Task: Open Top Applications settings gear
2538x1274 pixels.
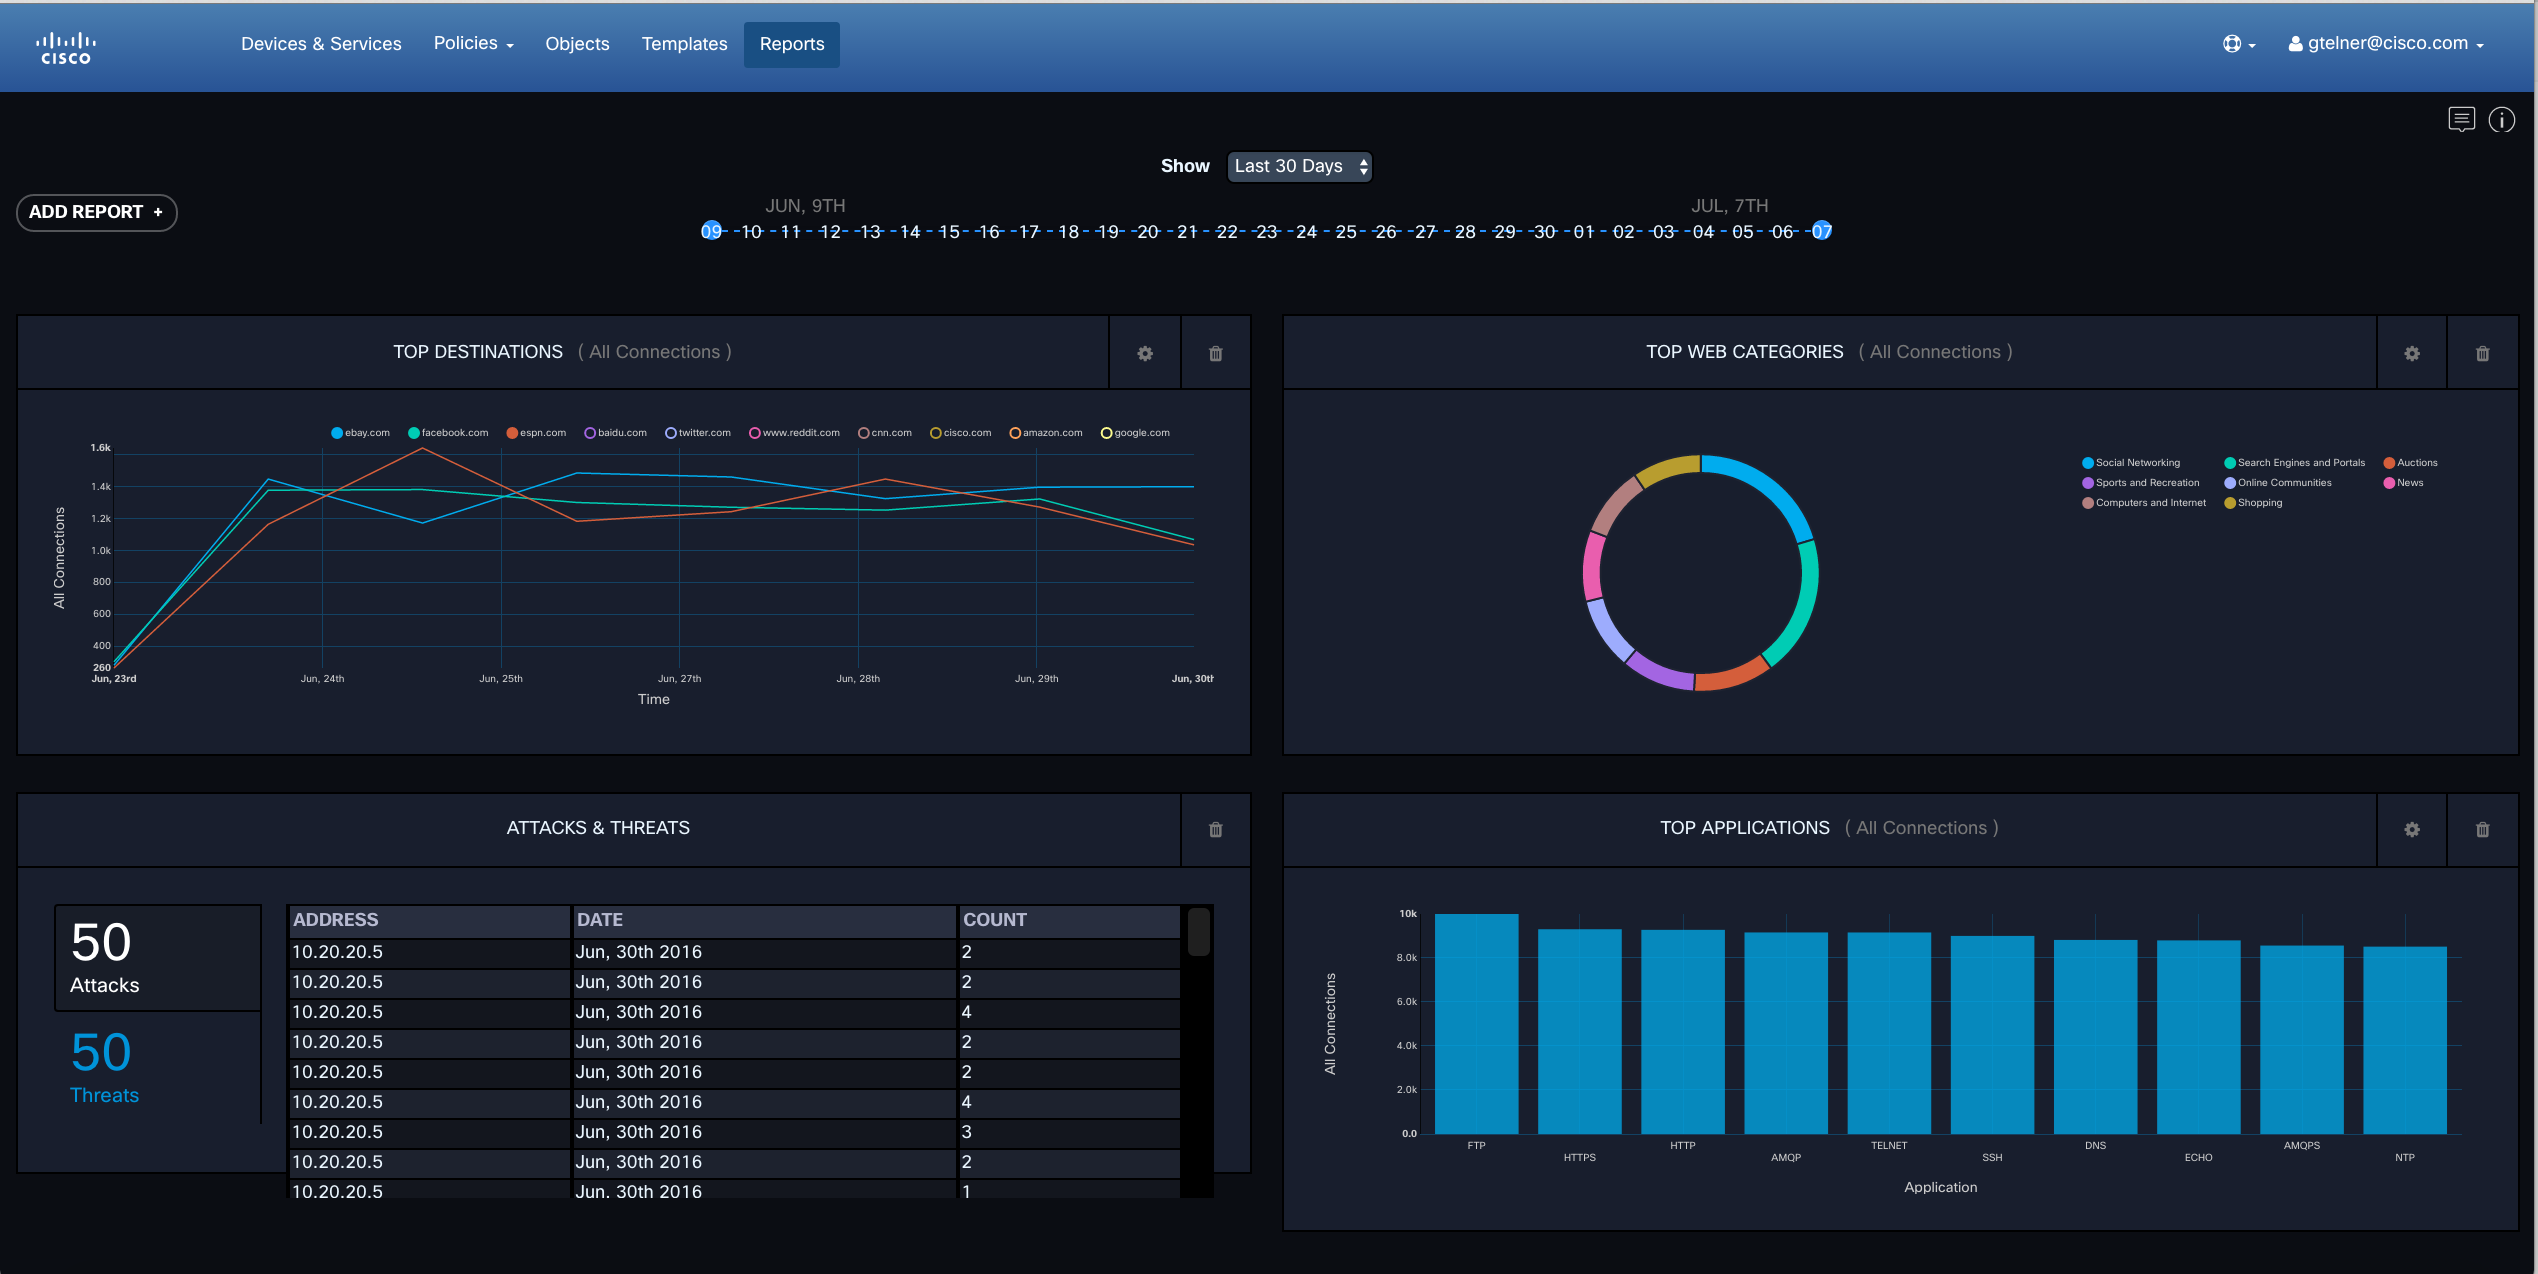Action: click(2411, 829)
